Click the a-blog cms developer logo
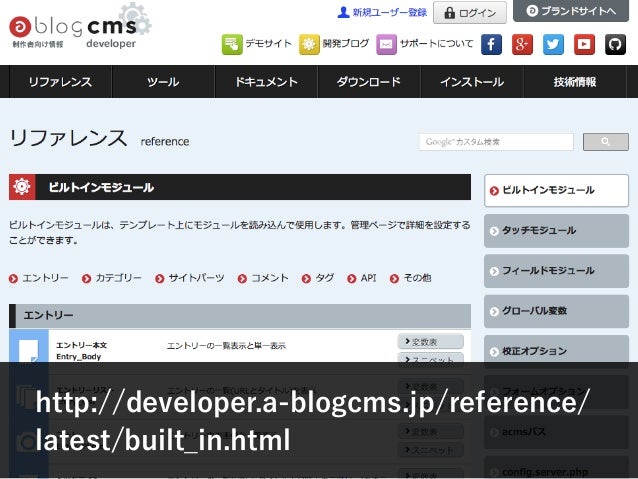 pos(80,27)
